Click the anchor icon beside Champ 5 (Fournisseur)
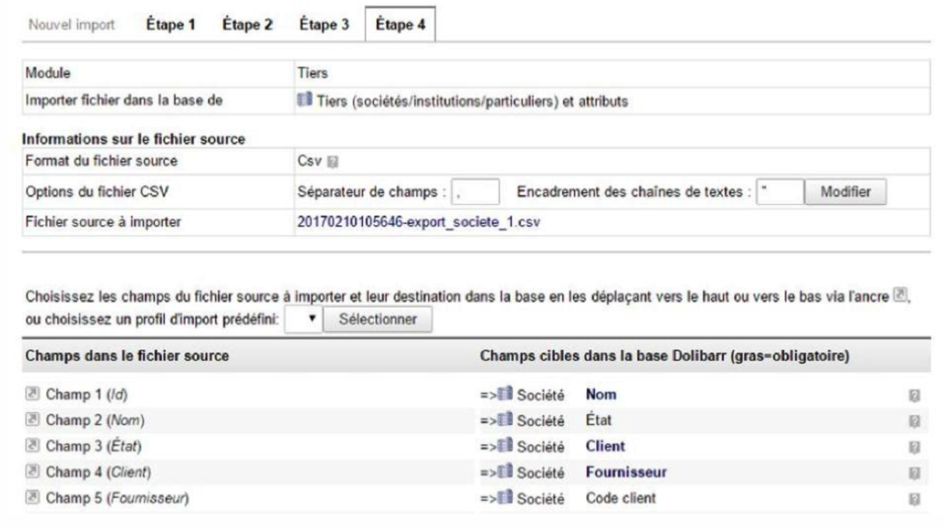The image size is (945, 527). [33, 497]
